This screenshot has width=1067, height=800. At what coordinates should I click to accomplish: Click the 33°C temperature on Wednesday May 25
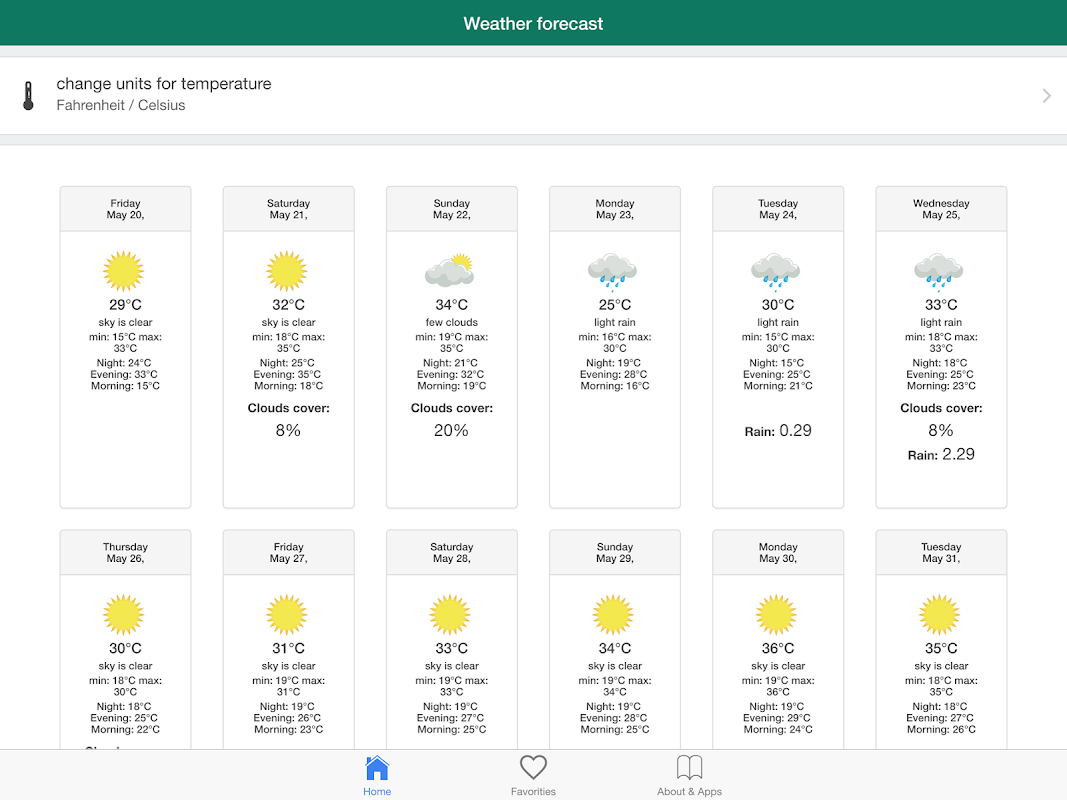pos(941,305)
